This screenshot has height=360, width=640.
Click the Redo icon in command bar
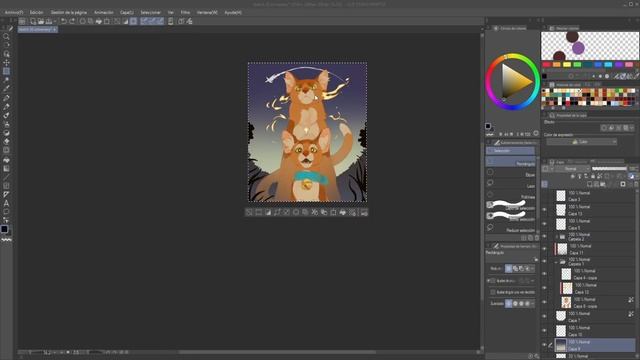(x=72, y=21)
